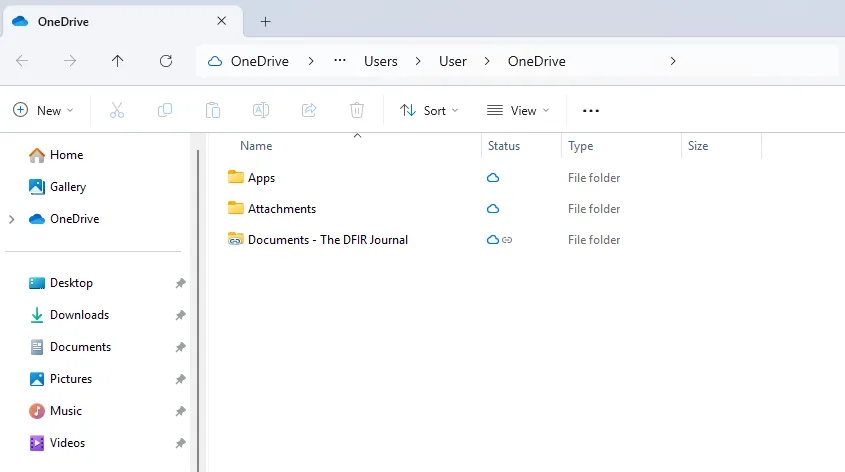The image size is (845, 472).
Task: Open Desktop in quick access
Action: (60, 283)
